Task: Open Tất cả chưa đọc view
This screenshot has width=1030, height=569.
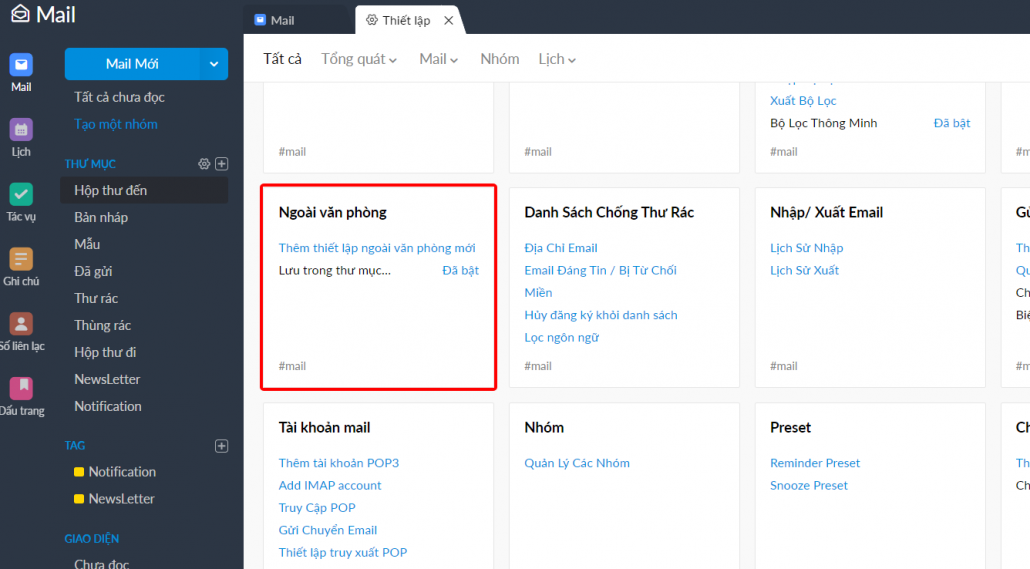Action: (x=120, y=97)
